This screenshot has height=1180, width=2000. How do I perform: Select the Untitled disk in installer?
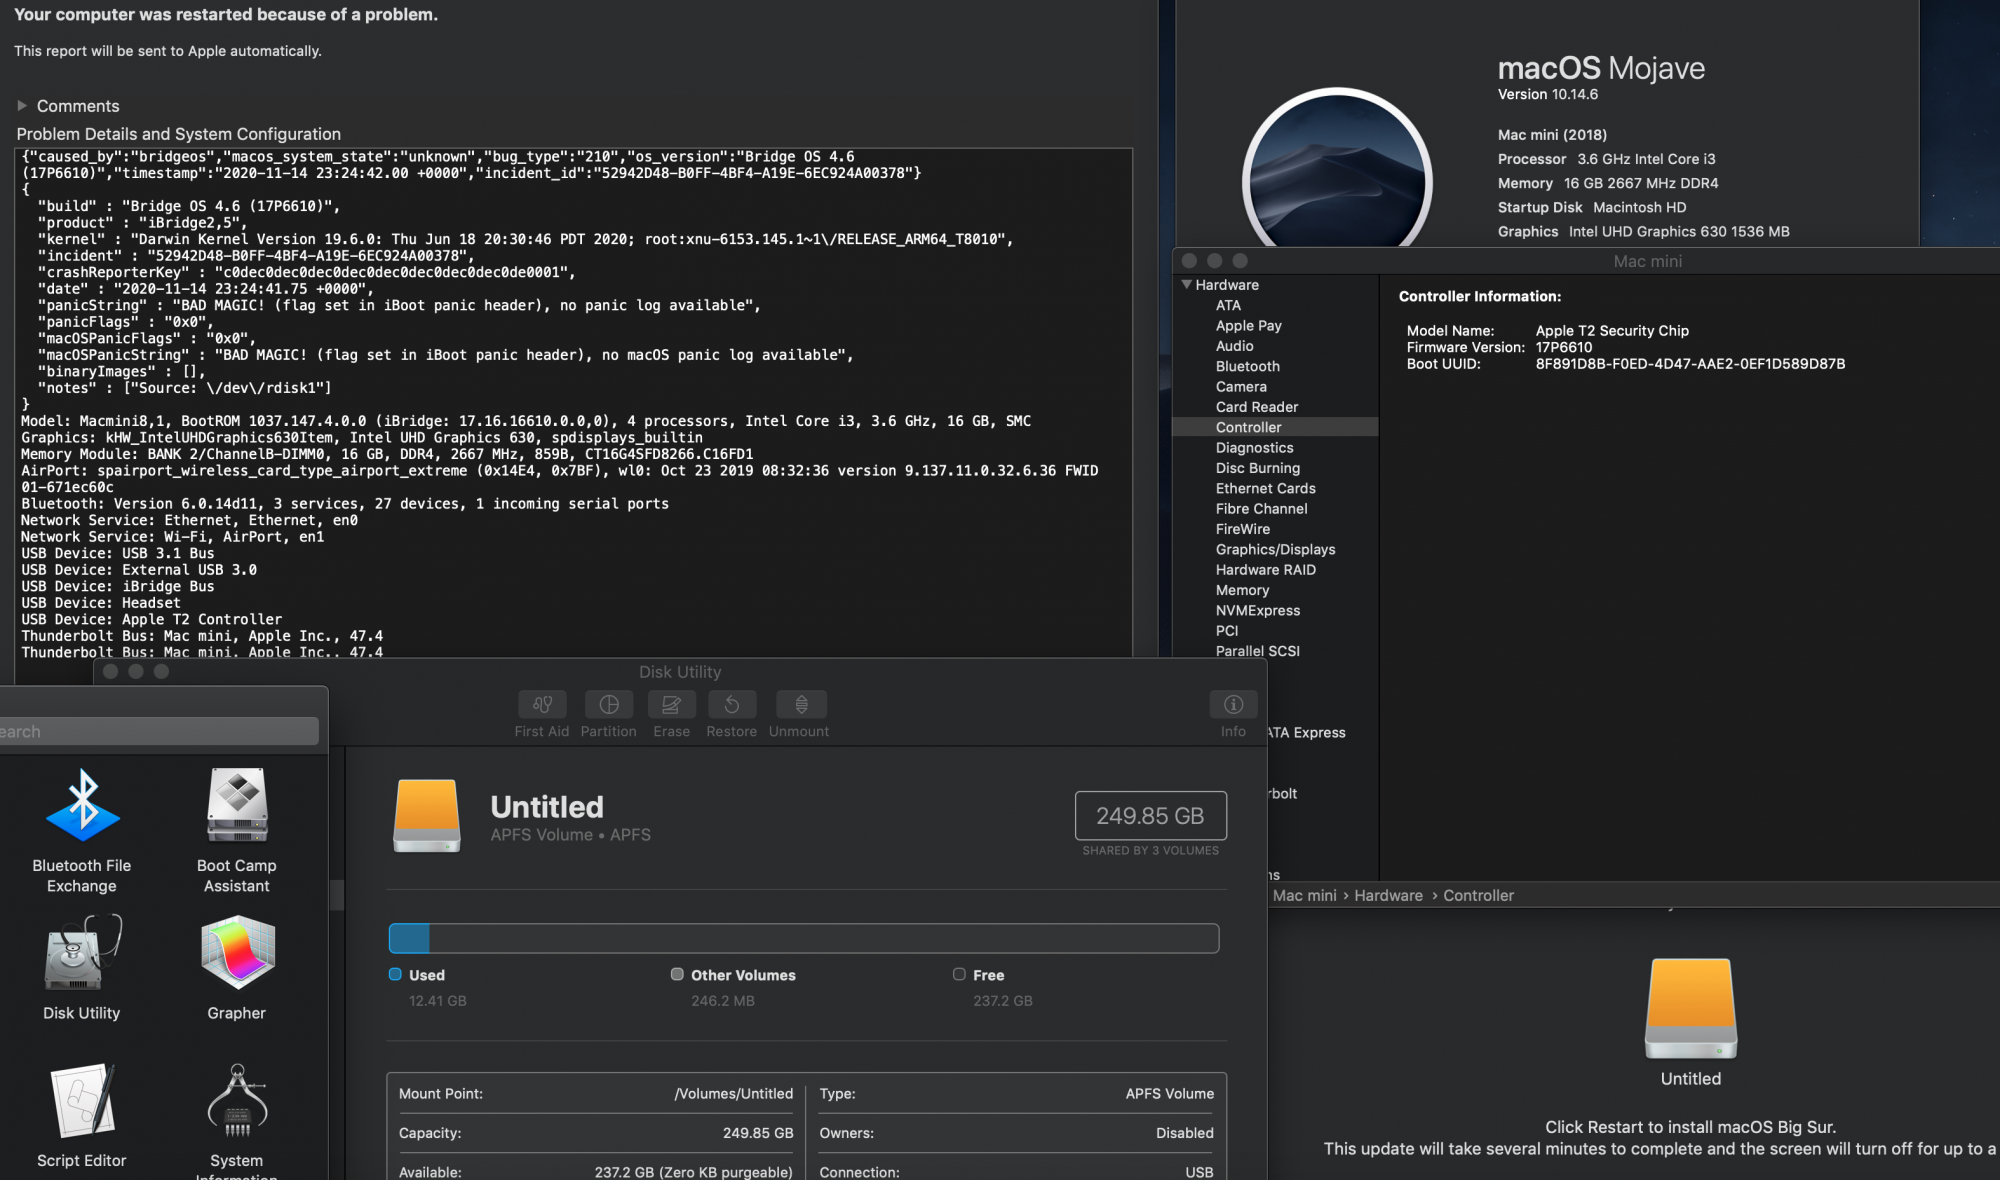1690,1009
